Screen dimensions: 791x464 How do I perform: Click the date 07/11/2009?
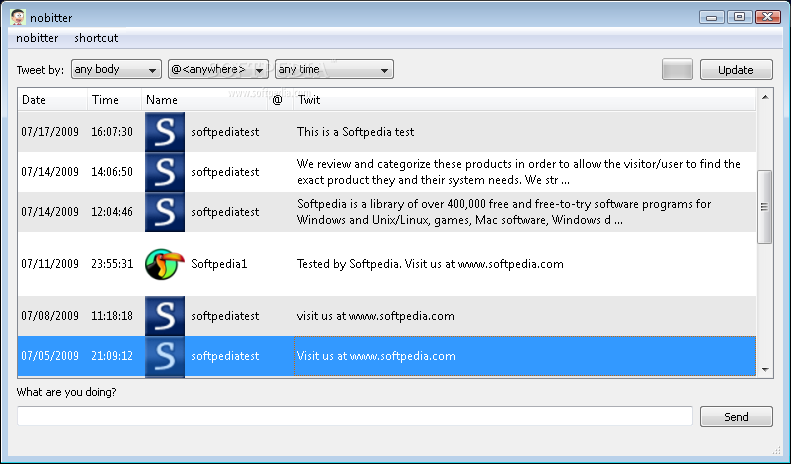point(50,264)
